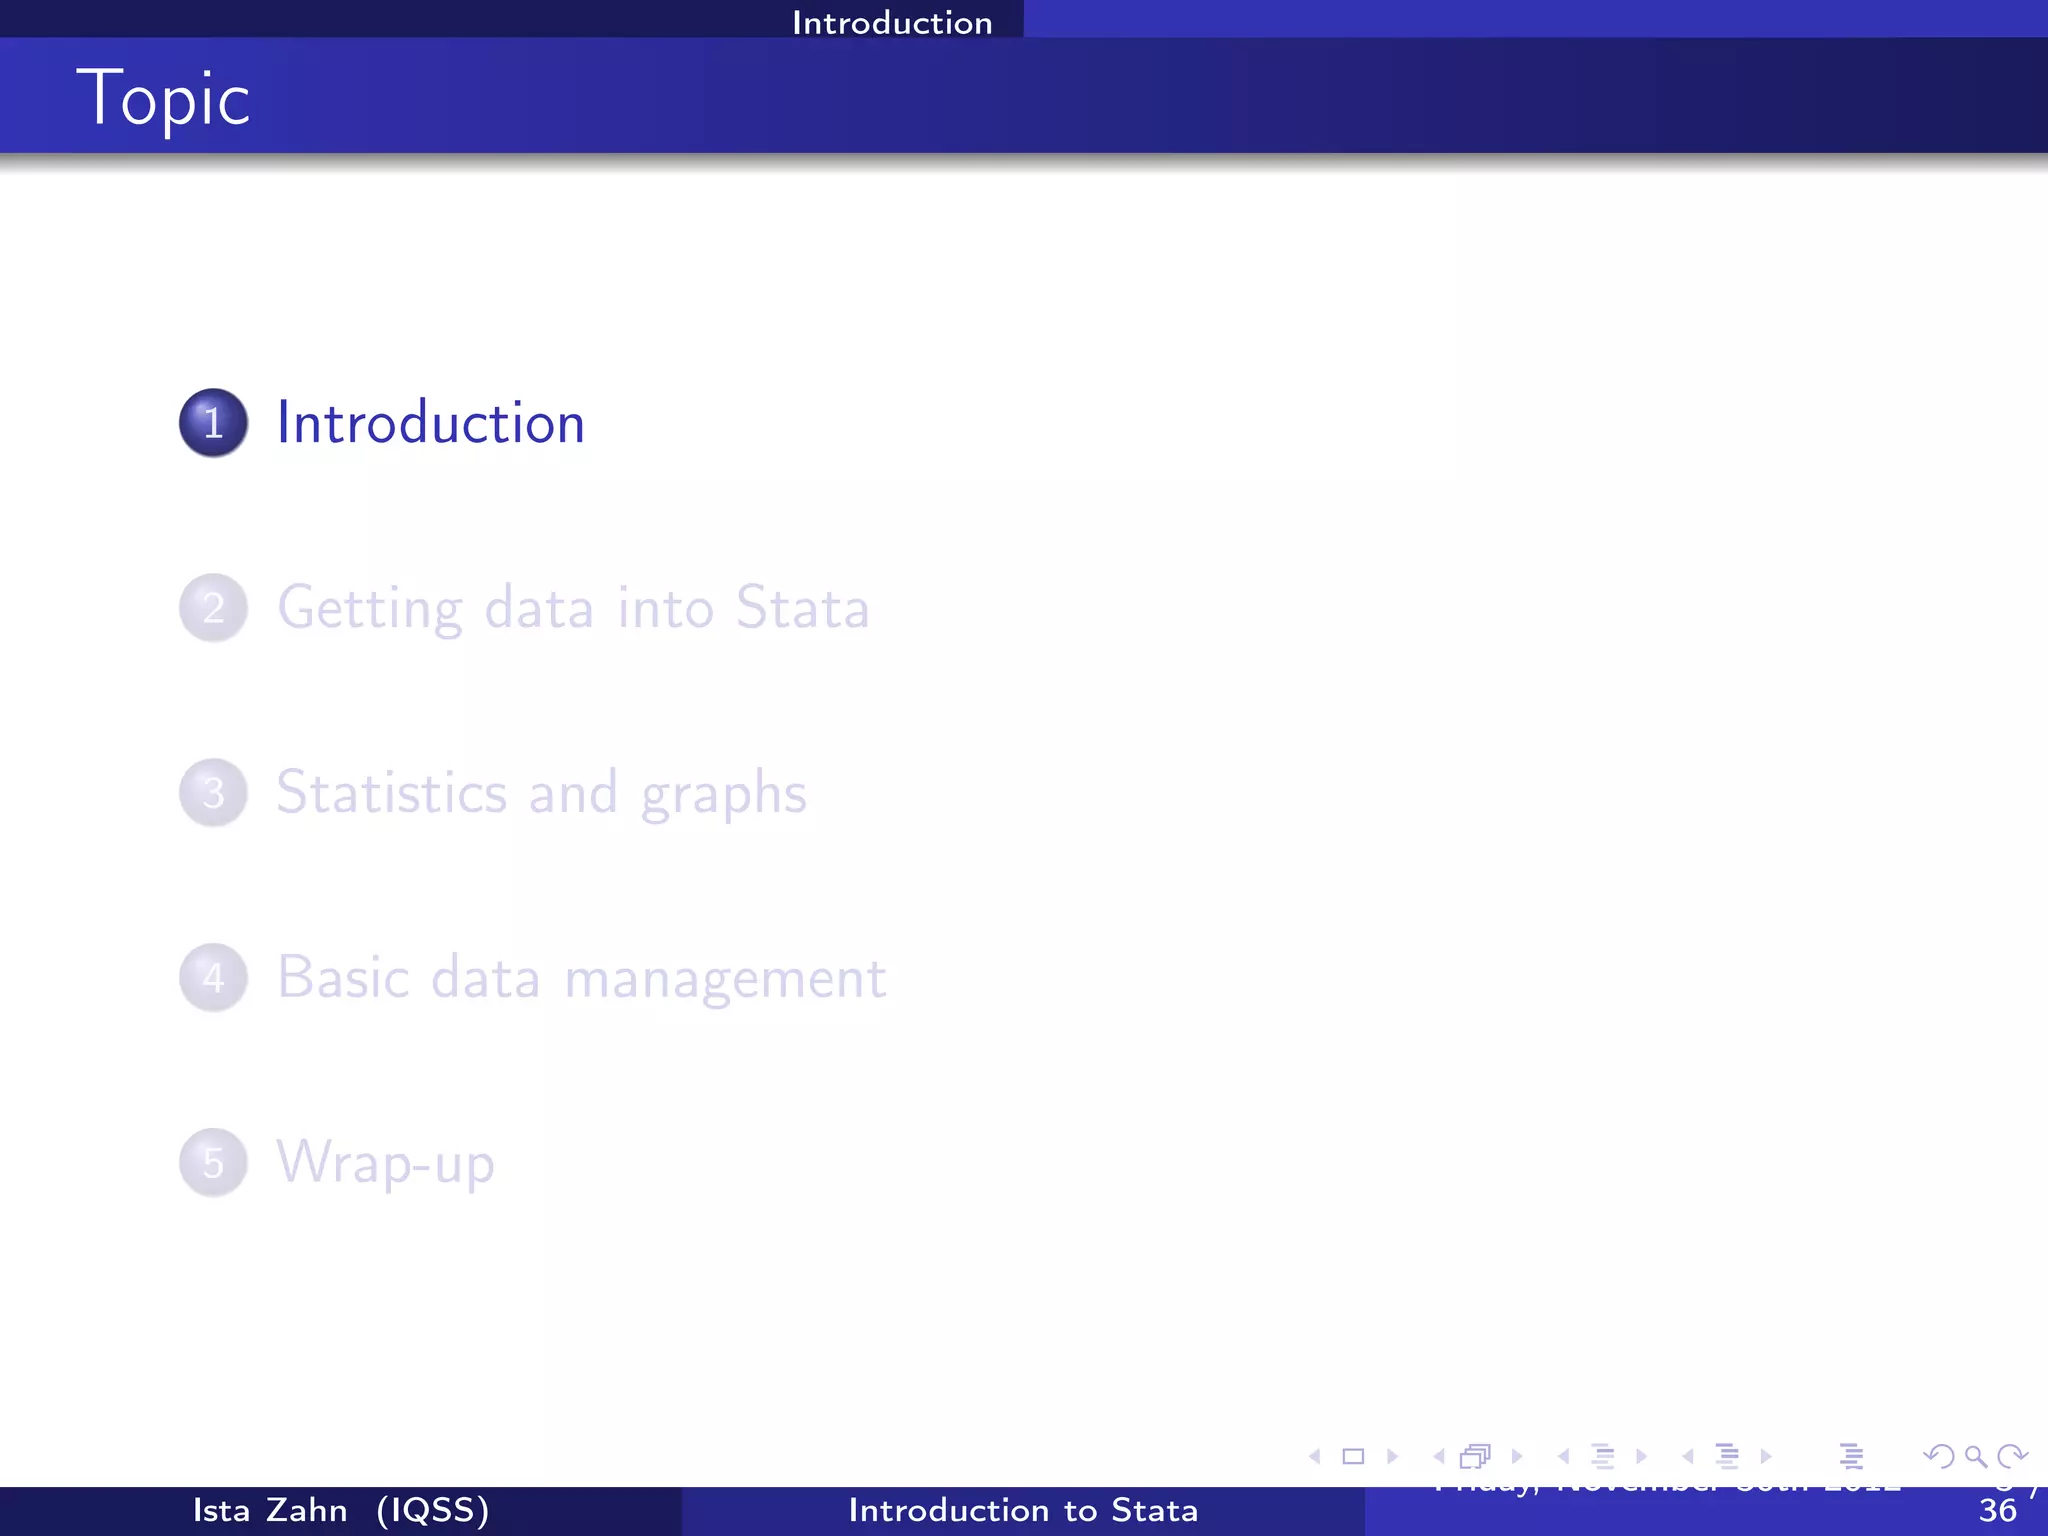2048x1536 pixels.
Task: Go to previous slide using the left arrow beside the slide rectangle icon
Action: 1315,1456
